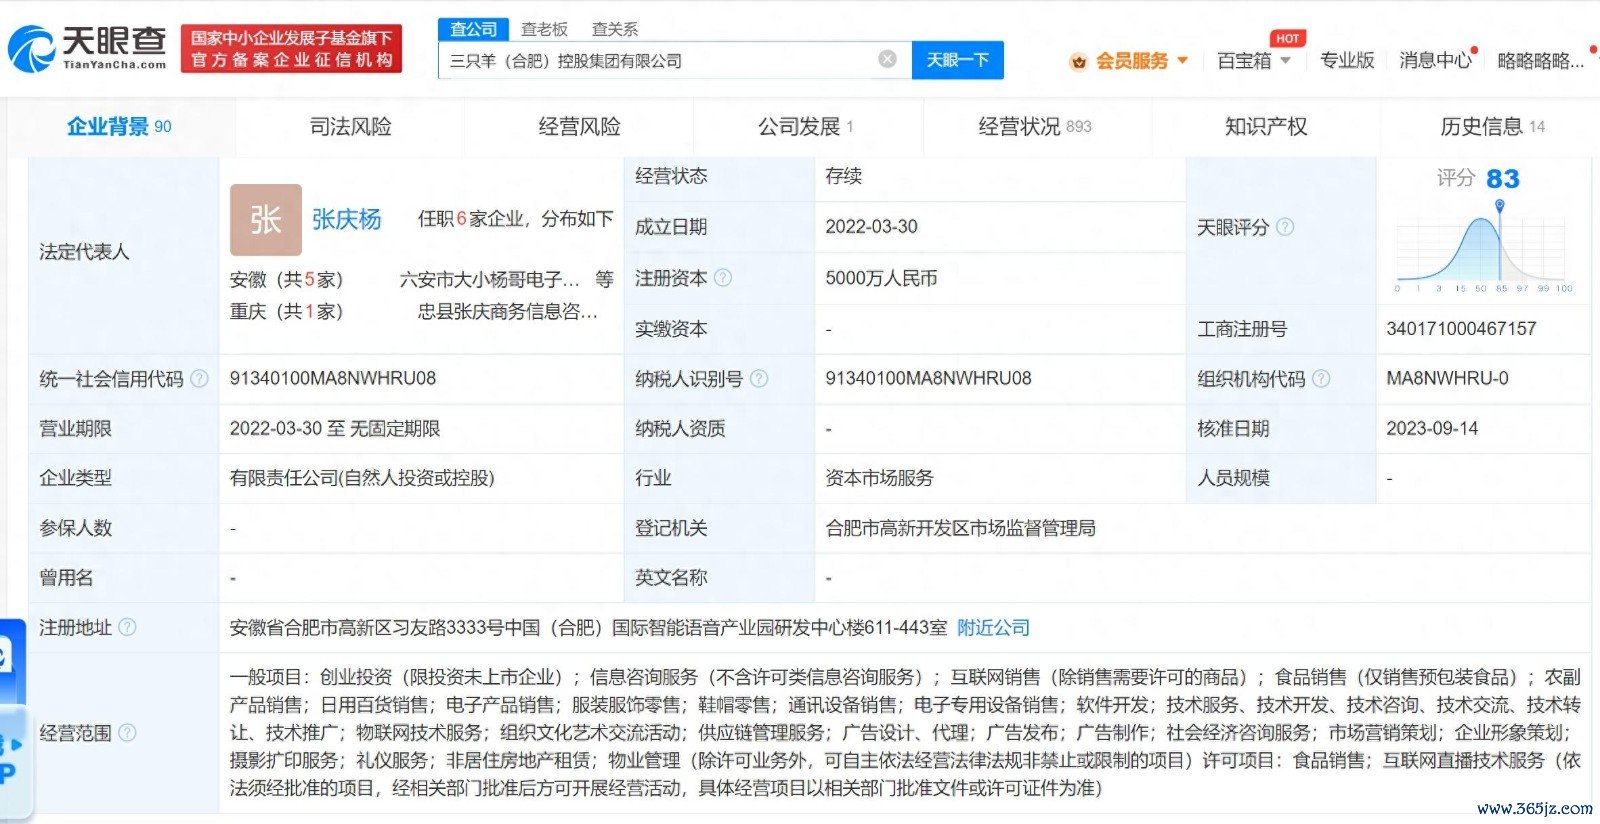The width and height of the screenshot is (1600, 824).
Task: Open help icon next to 组织机构代码
Action: coord(1321,378)
